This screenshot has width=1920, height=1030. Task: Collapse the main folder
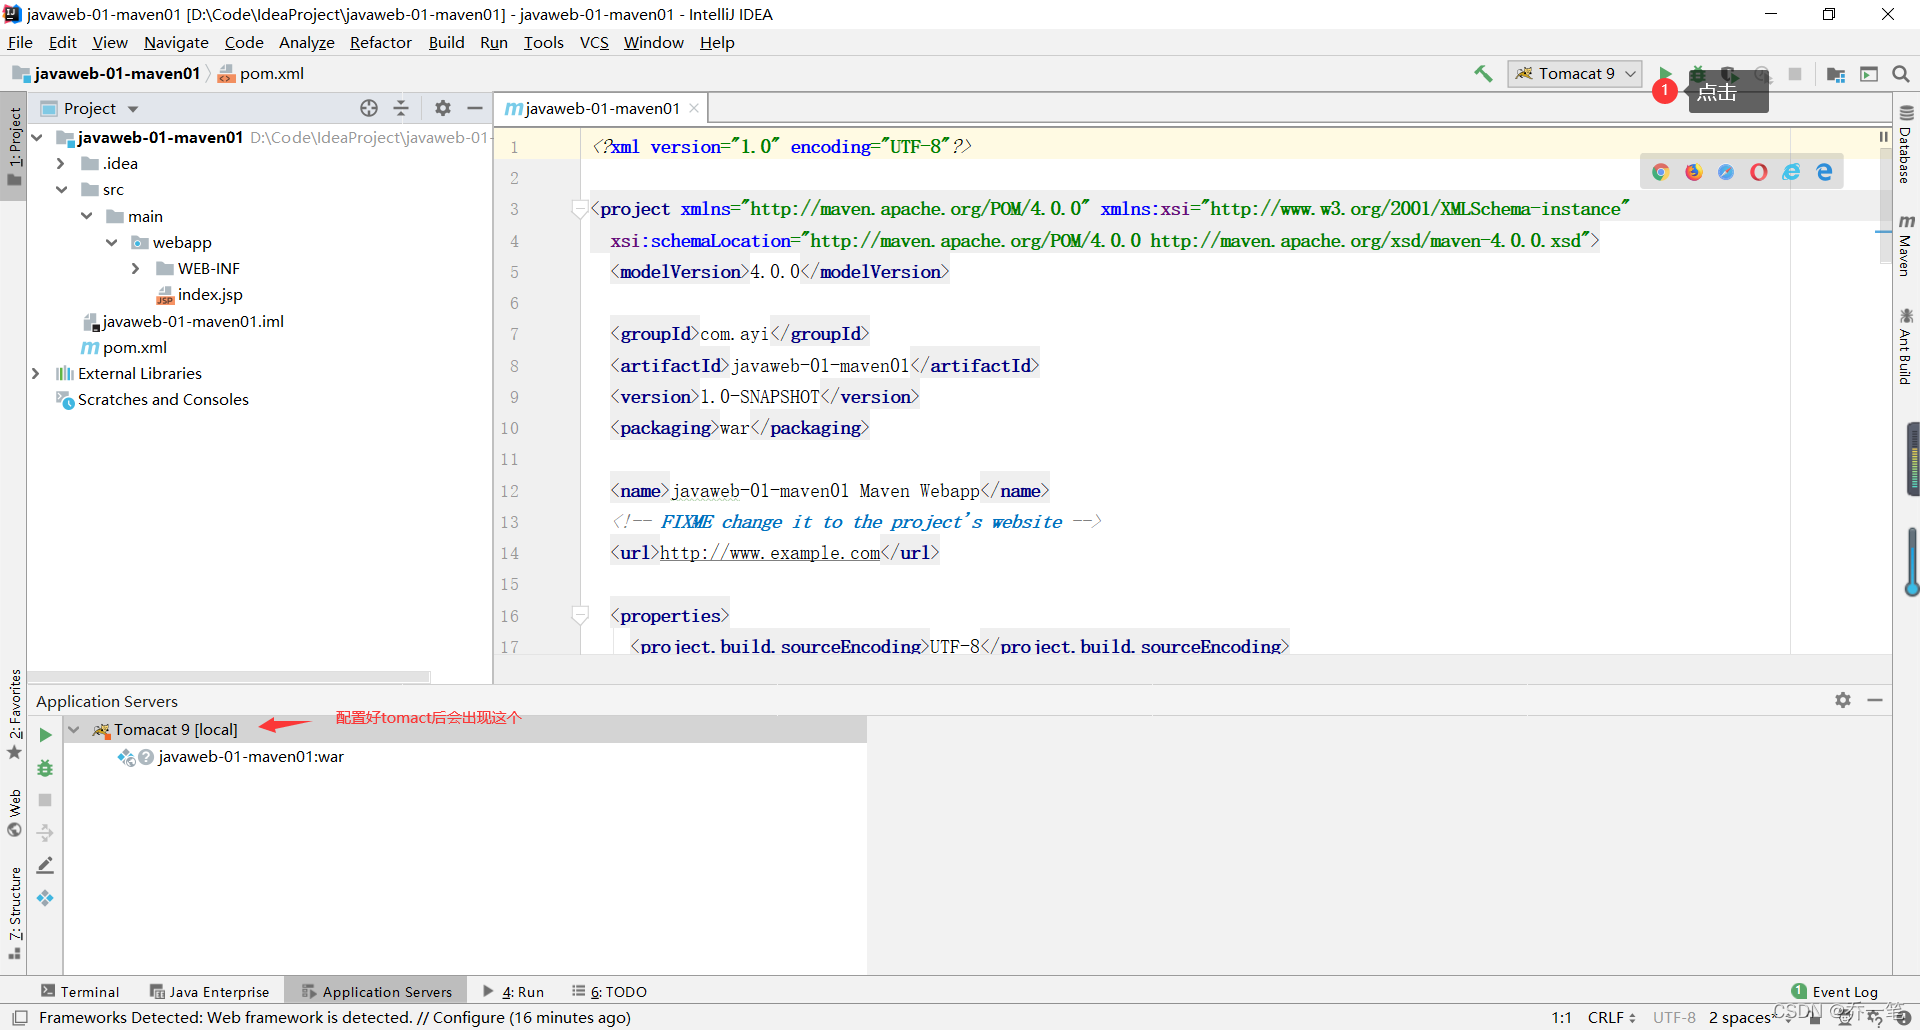point(87,216)
